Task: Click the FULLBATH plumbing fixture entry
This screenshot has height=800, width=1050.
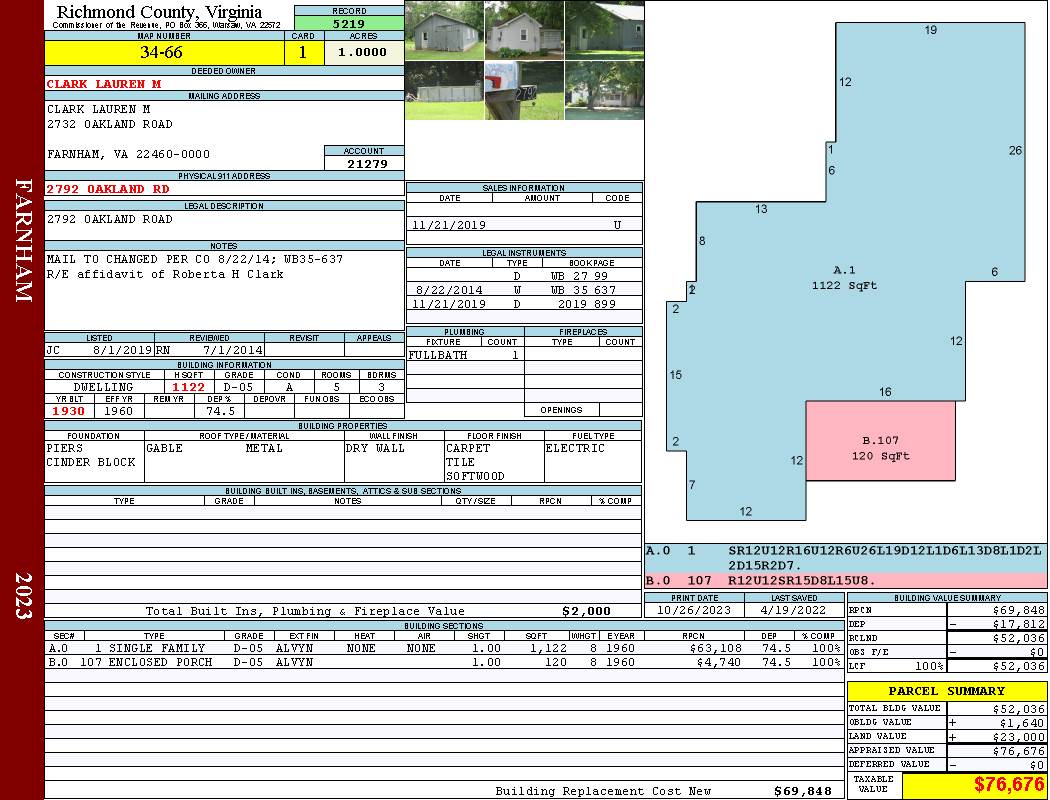Action: 438,355
